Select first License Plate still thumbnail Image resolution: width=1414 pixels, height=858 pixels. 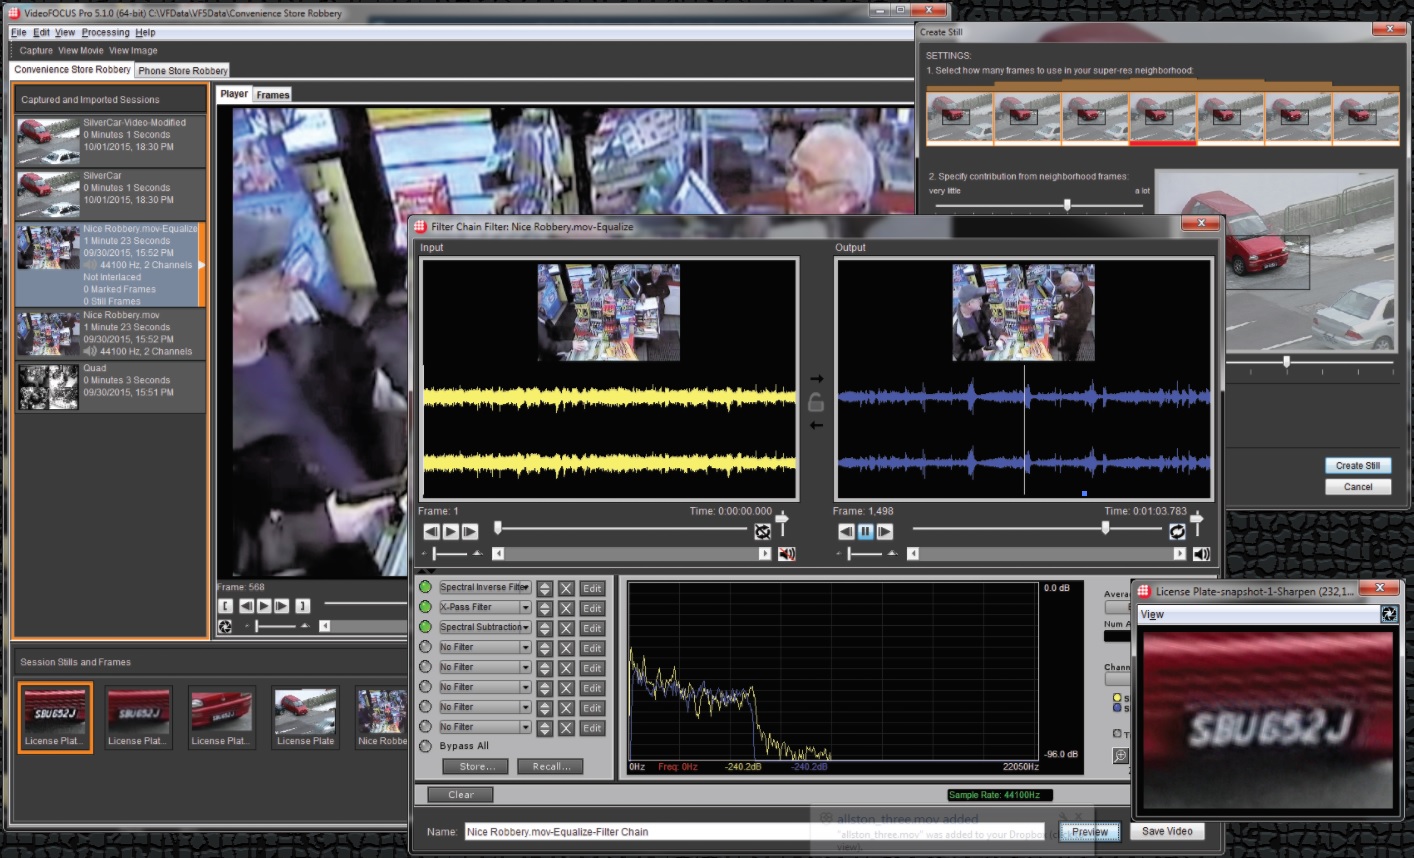(x=55, y=717)
